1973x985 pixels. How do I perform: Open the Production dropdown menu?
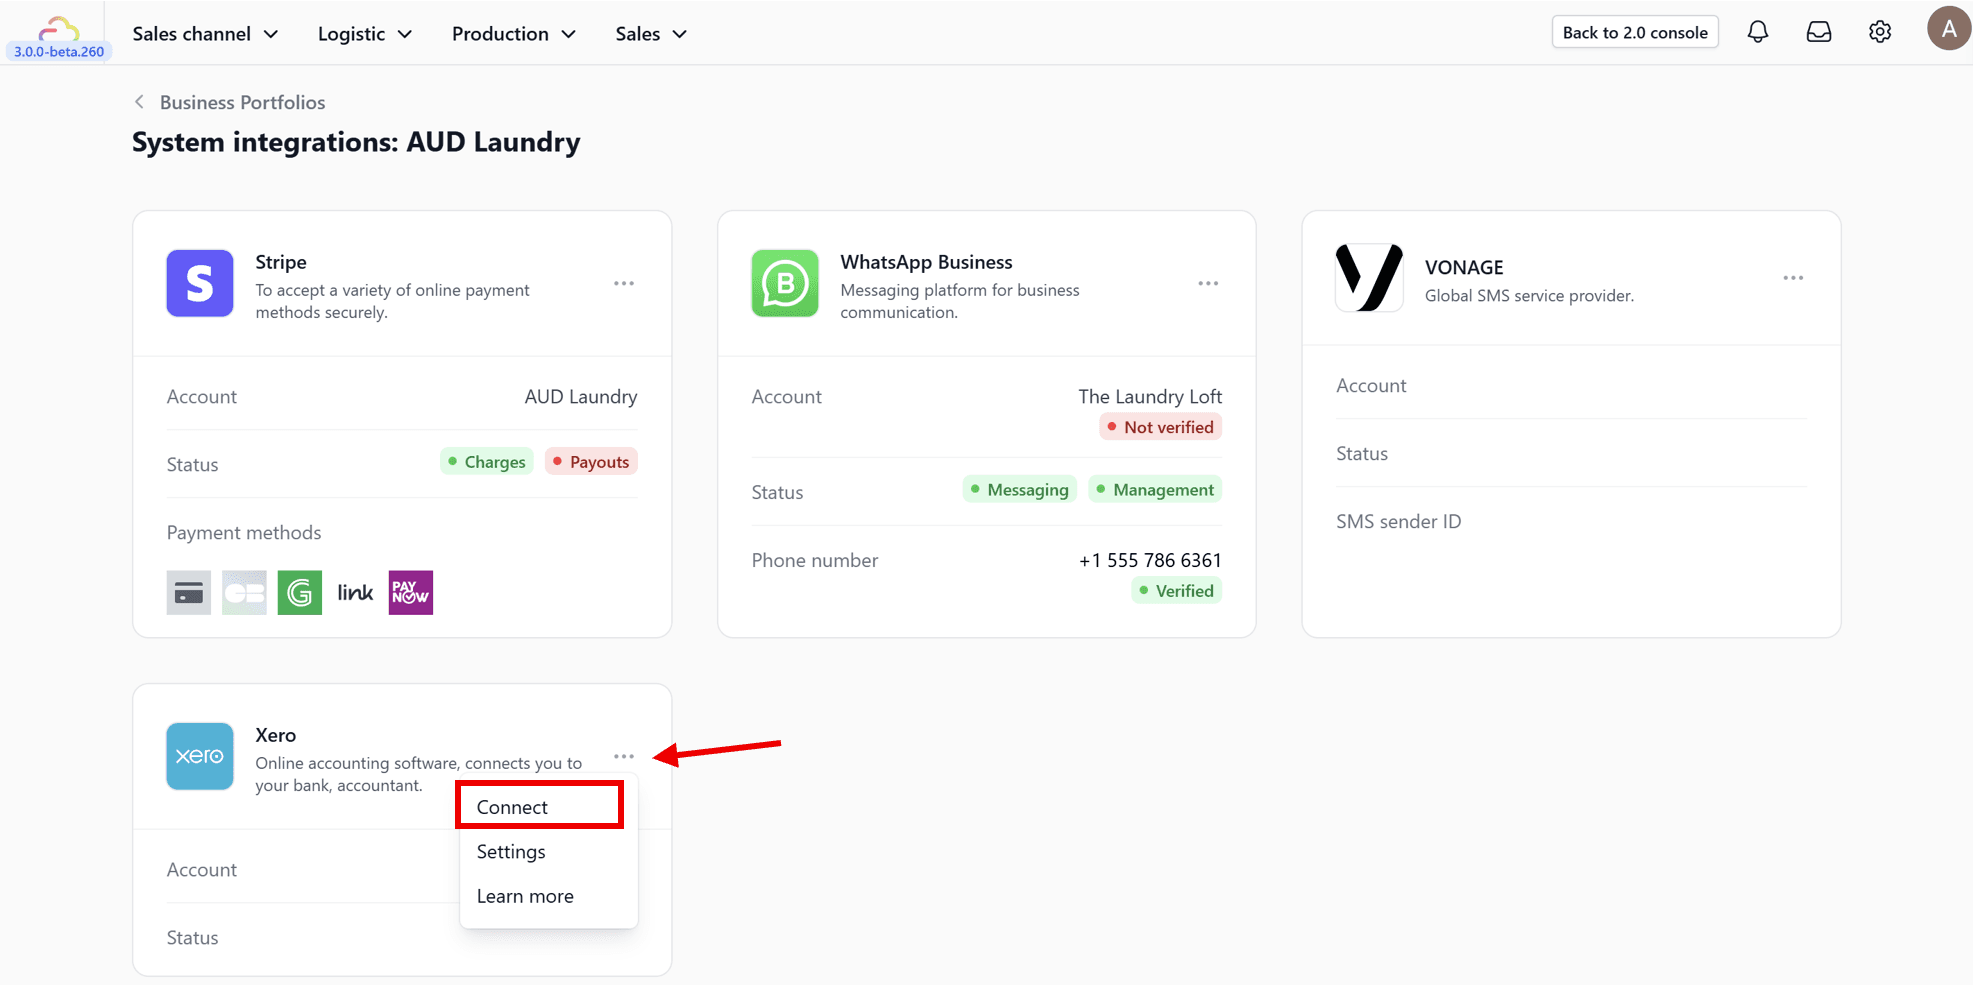513,34
